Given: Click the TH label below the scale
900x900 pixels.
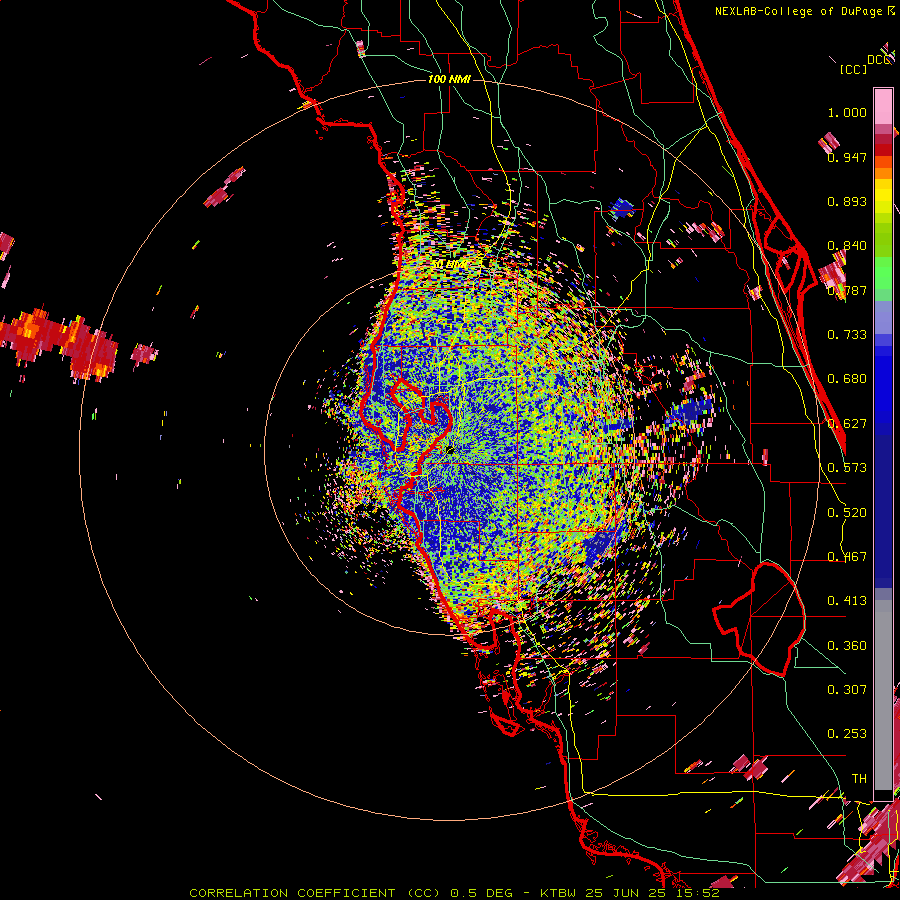Looking at the screenshot, I should [x=859, y=779].
